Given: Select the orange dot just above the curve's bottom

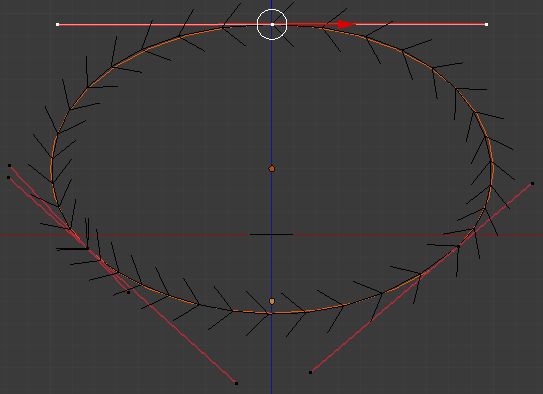Looking at the screenshot, I should tap(272, 302).
